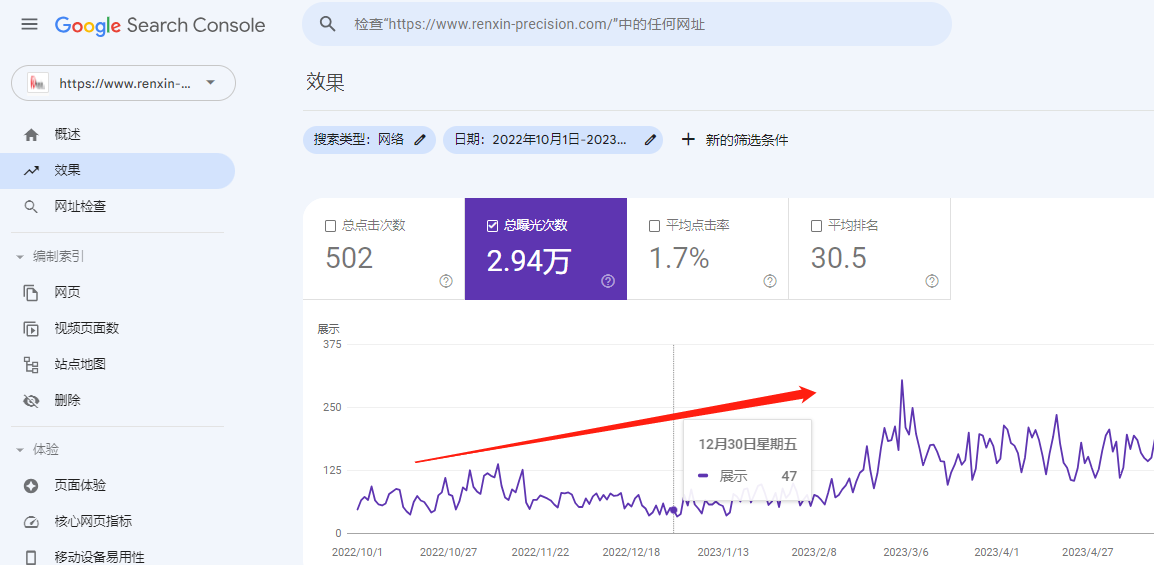
Task: Enable the 平均排名 checkbox
Action: coord(816,226)
